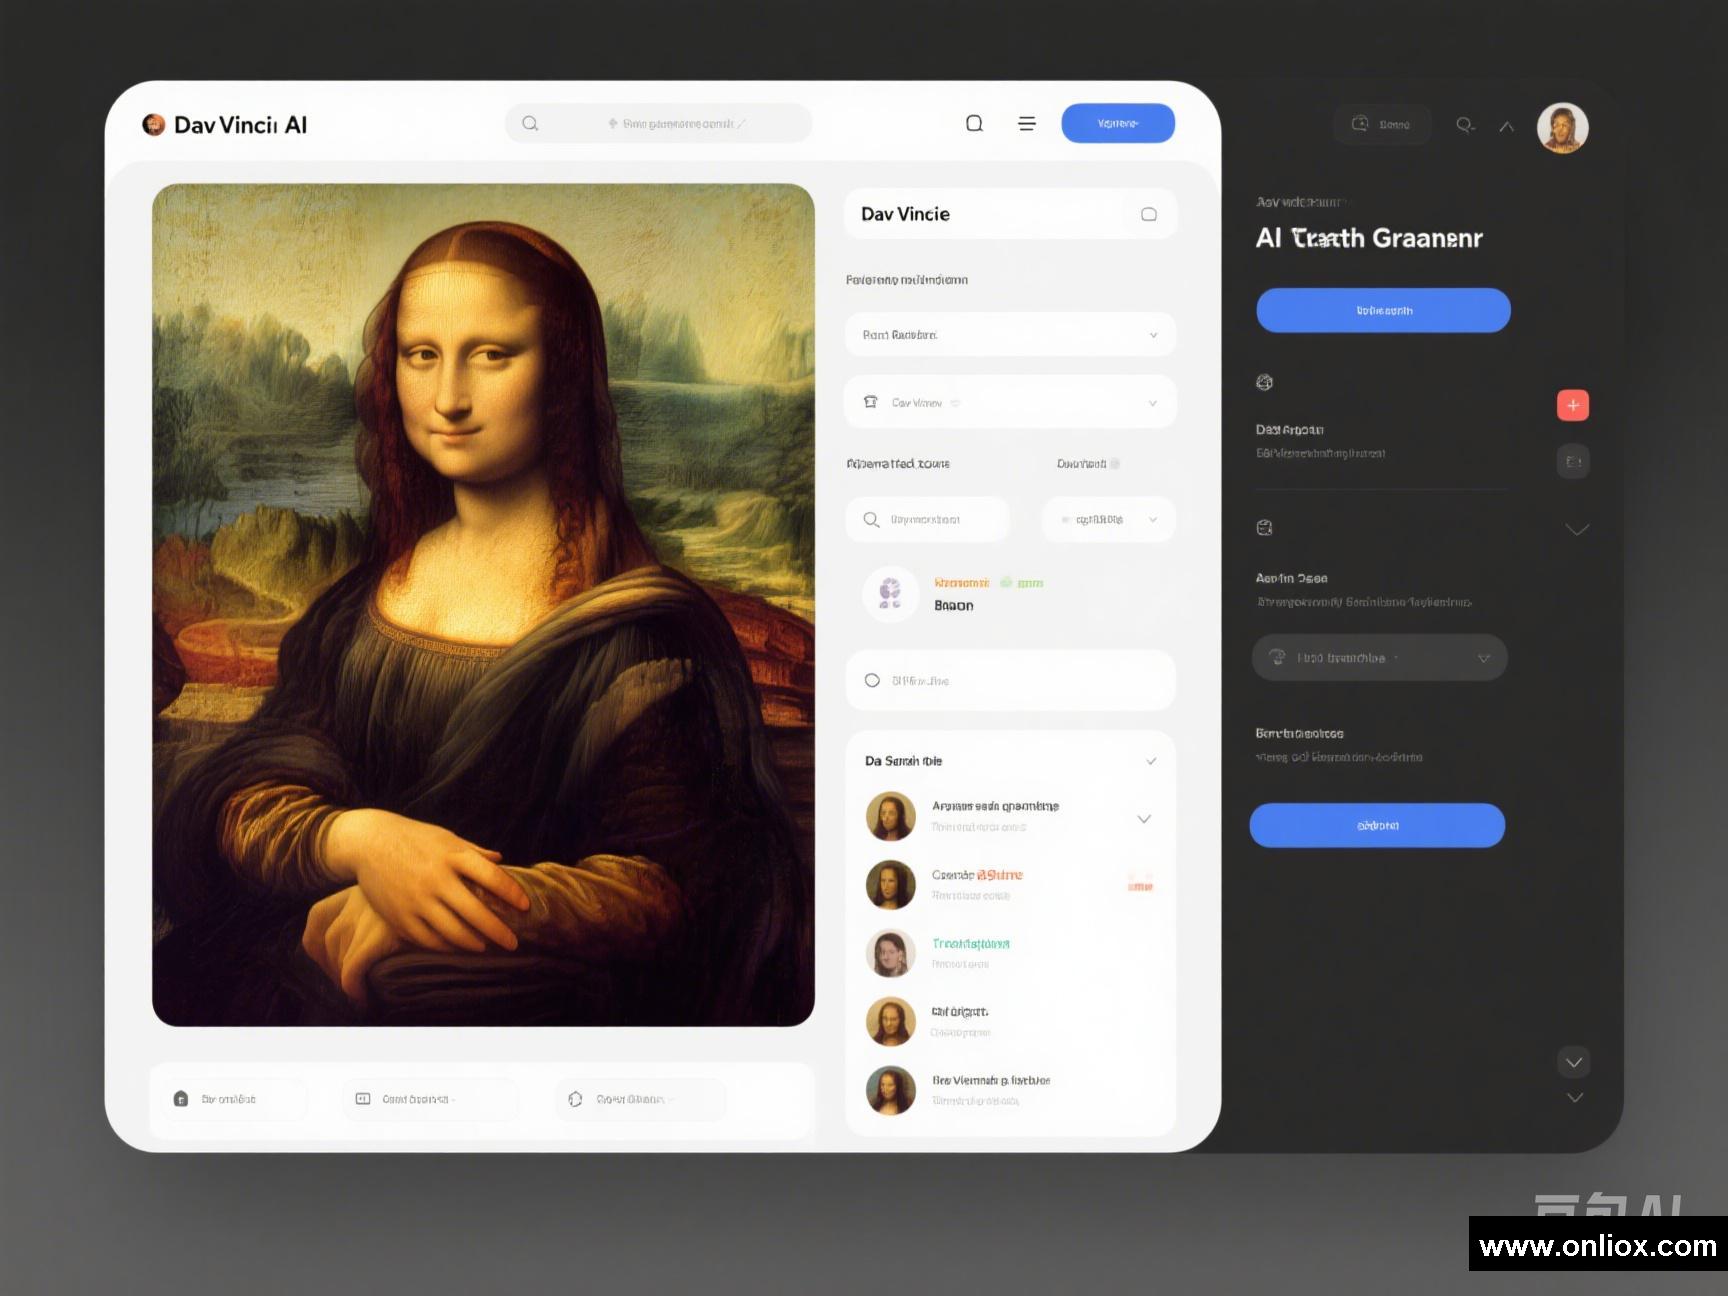The width and height of the screenshot is (1728, 1296).
Task: Select the radio circle in the empty option row
Action: tap(872, 680)
